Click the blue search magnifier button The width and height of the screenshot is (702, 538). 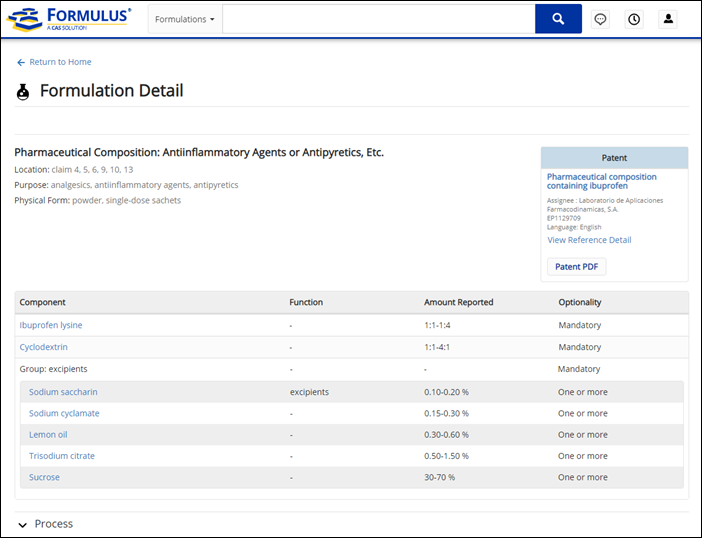(558, 19)
